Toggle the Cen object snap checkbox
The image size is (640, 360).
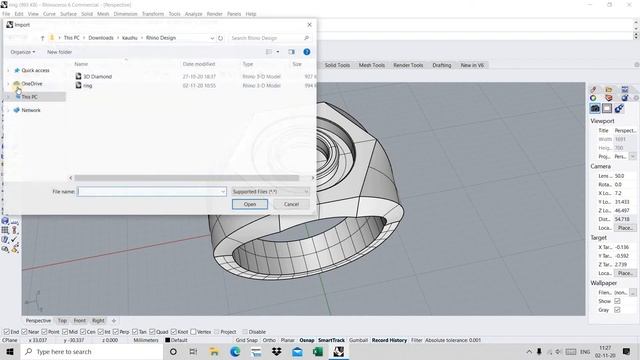click(83, 332)
